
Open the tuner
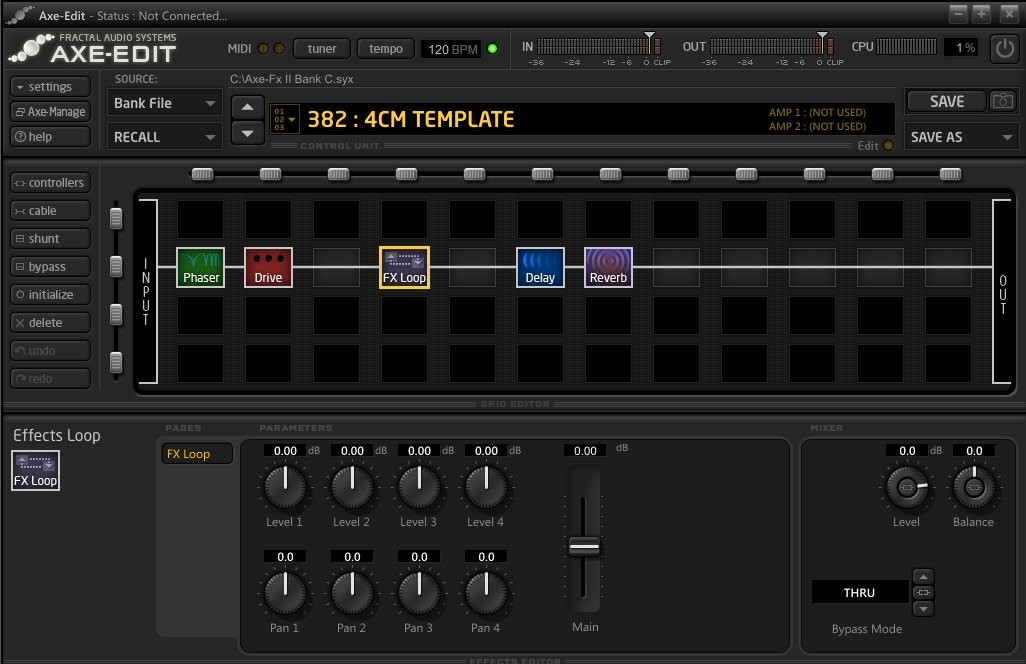(x=321, y=48)
